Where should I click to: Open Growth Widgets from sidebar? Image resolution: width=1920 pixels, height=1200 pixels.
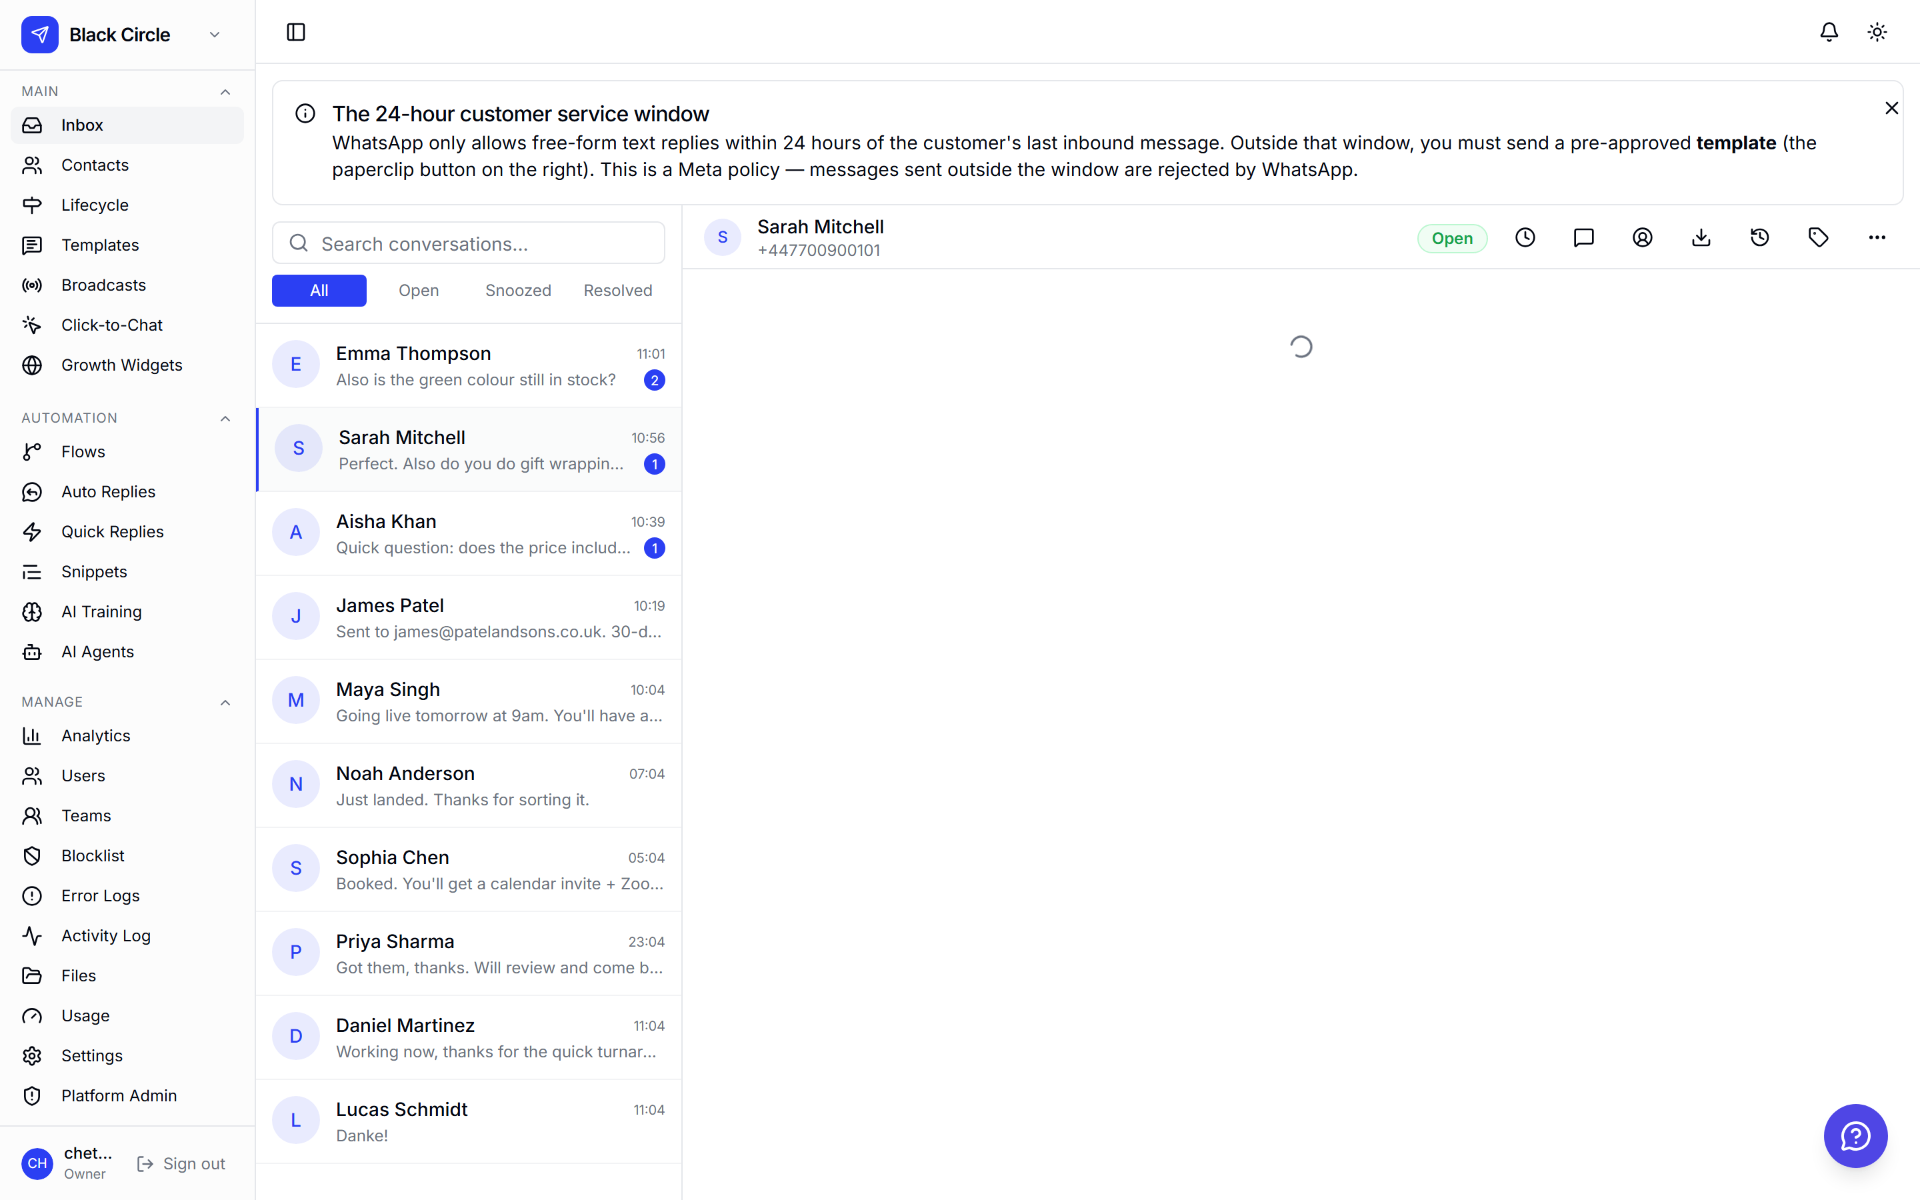(127, 365)
